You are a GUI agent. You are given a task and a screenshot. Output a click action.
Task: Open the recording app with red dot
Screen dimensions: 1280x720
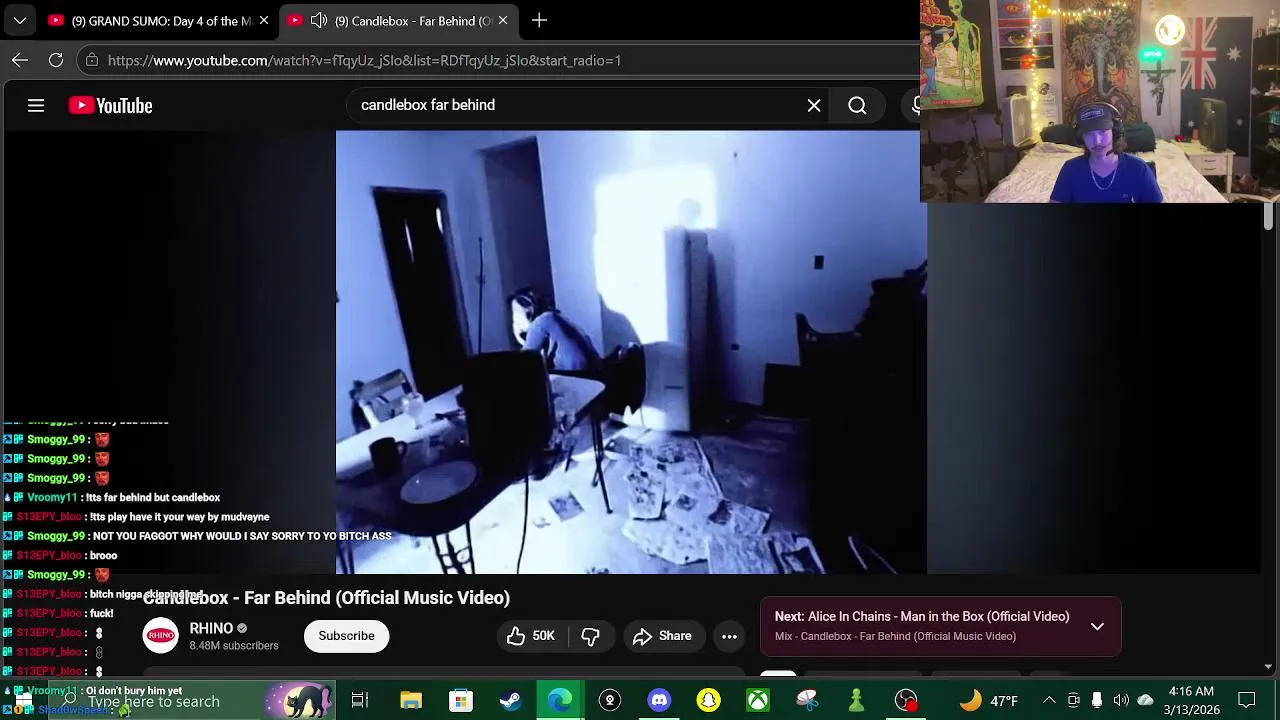pyautogui.click(x=906, y=700)
